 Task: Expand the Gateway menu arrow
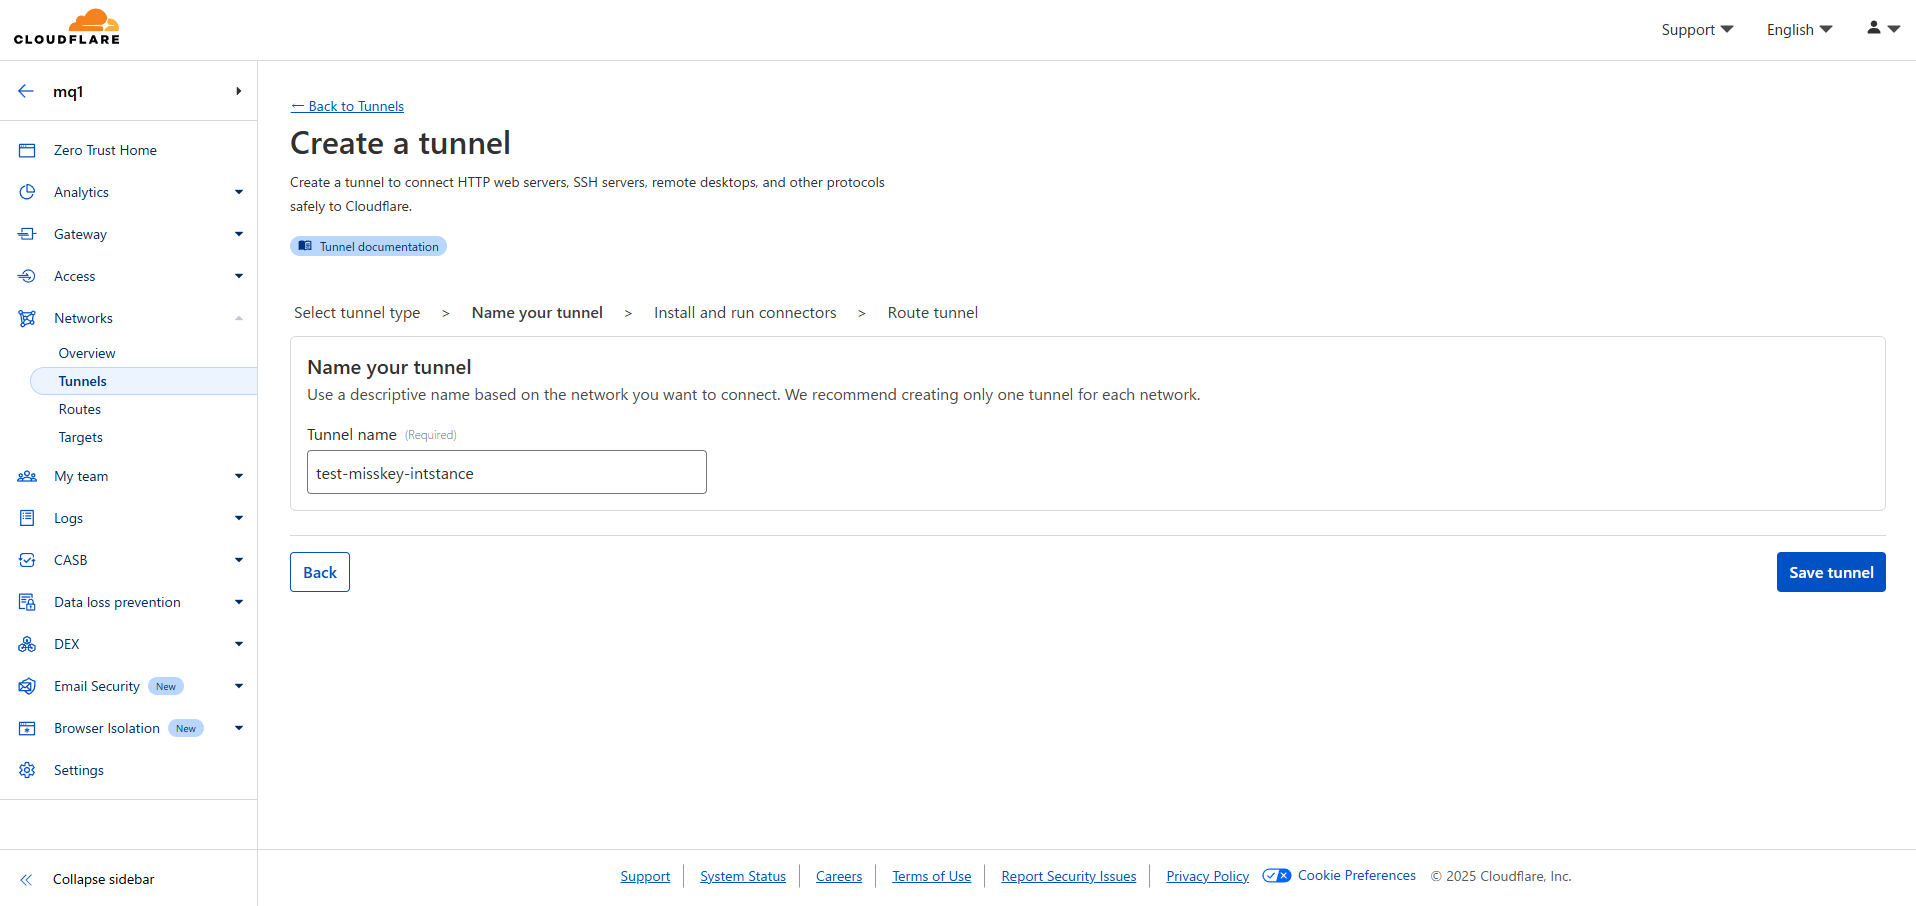(239, 234)
